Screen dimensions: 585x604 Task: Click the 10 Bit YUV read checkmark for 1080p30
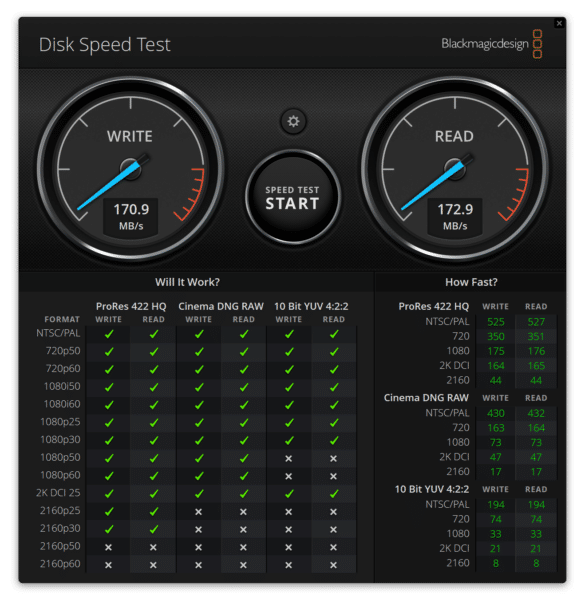(x=334, y=440)
